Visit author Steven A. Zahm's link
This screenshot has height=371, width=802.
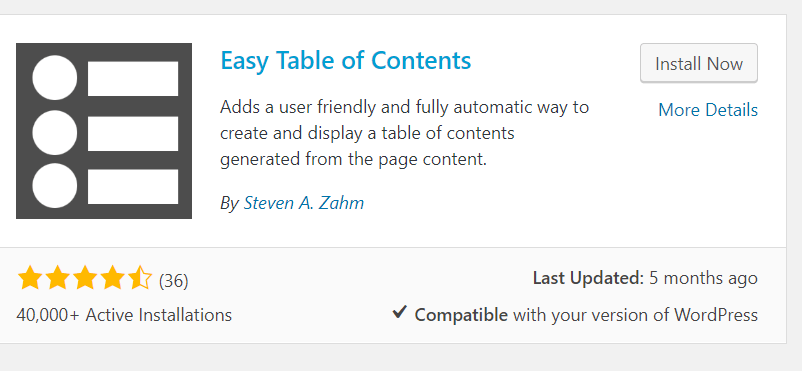pyautogui.click(x=303, y=203)
